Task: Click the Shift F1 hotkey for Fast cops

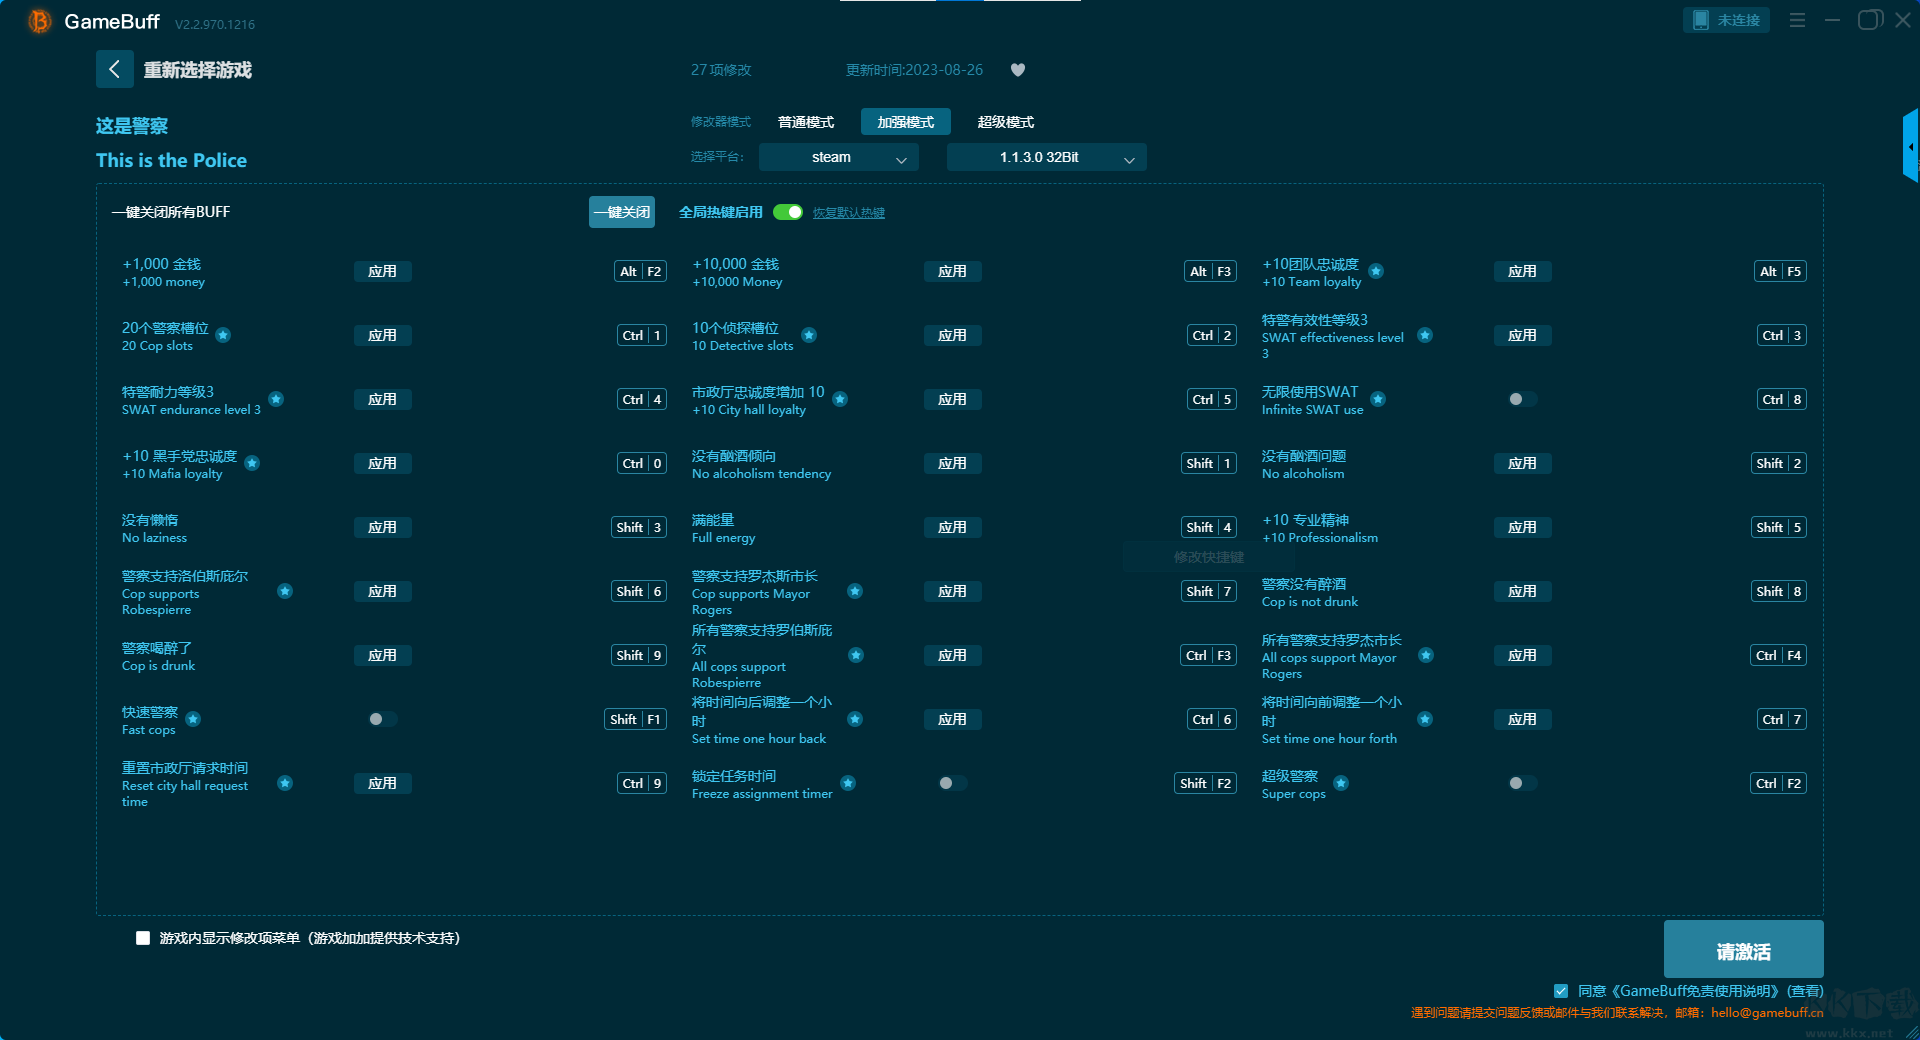Action: pos(635,719)
